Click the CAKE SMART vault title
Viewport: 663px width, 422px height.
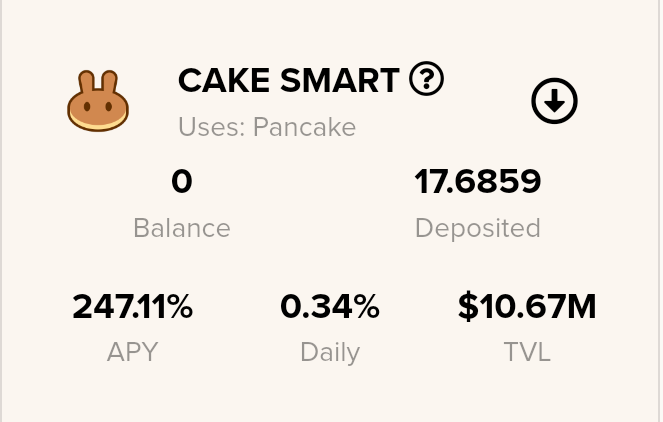[288, 80]
